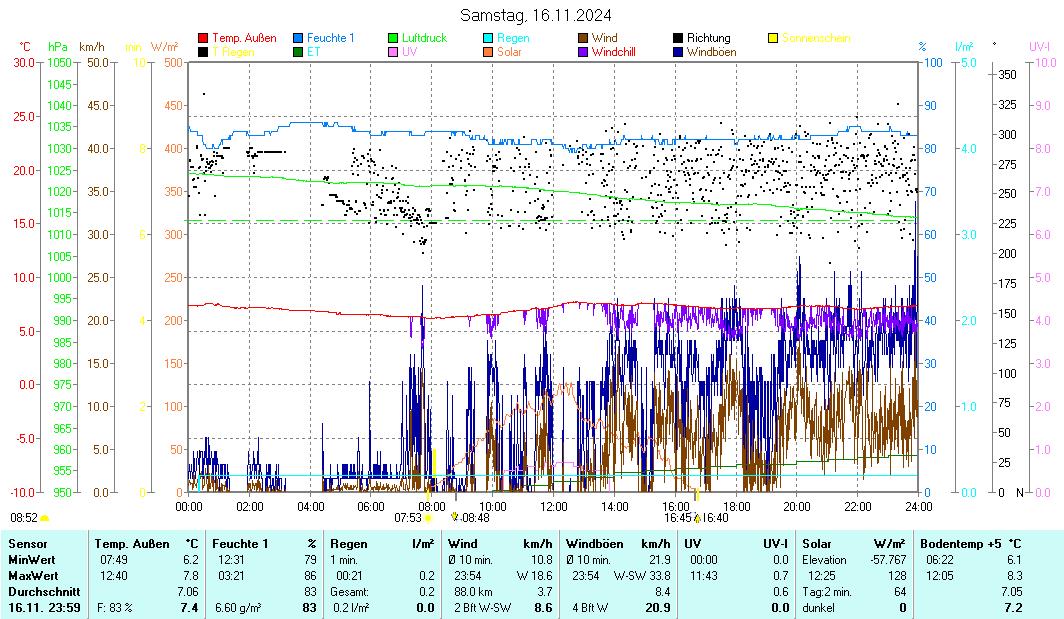Click the Samstag, 16.11.2024 chart title
This screenshot has height=619, width=1064.
coord(536,15)
